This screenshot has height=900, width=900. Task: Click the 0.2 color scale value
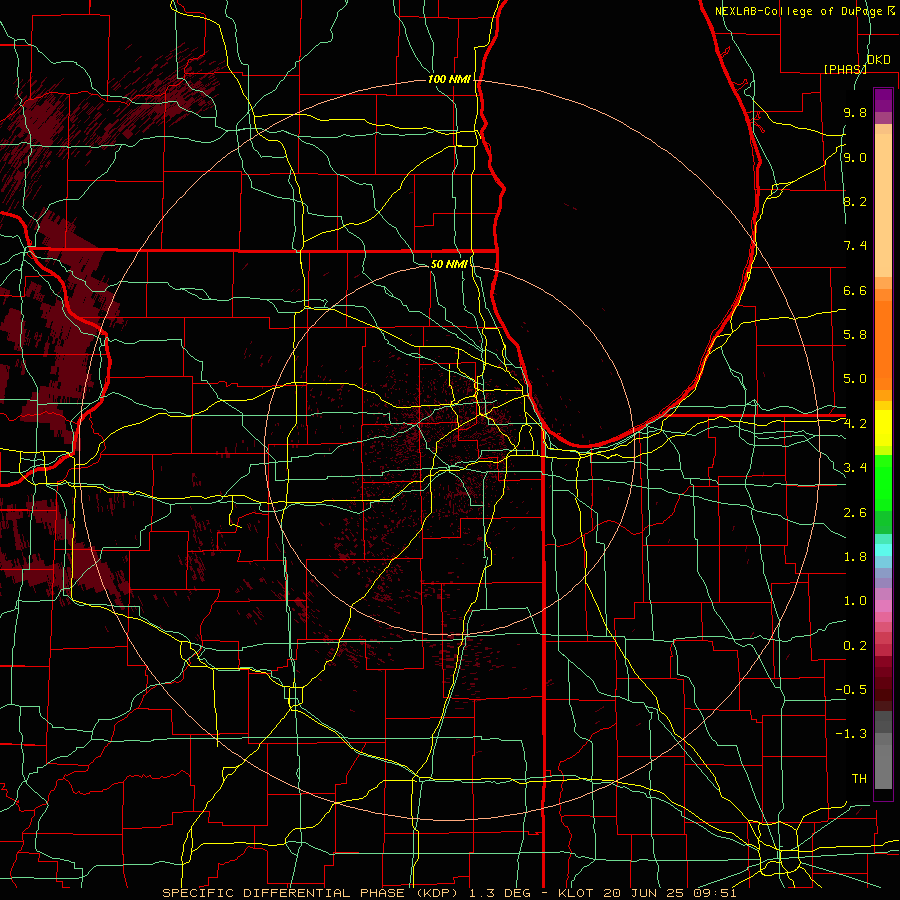click(855, 646)
